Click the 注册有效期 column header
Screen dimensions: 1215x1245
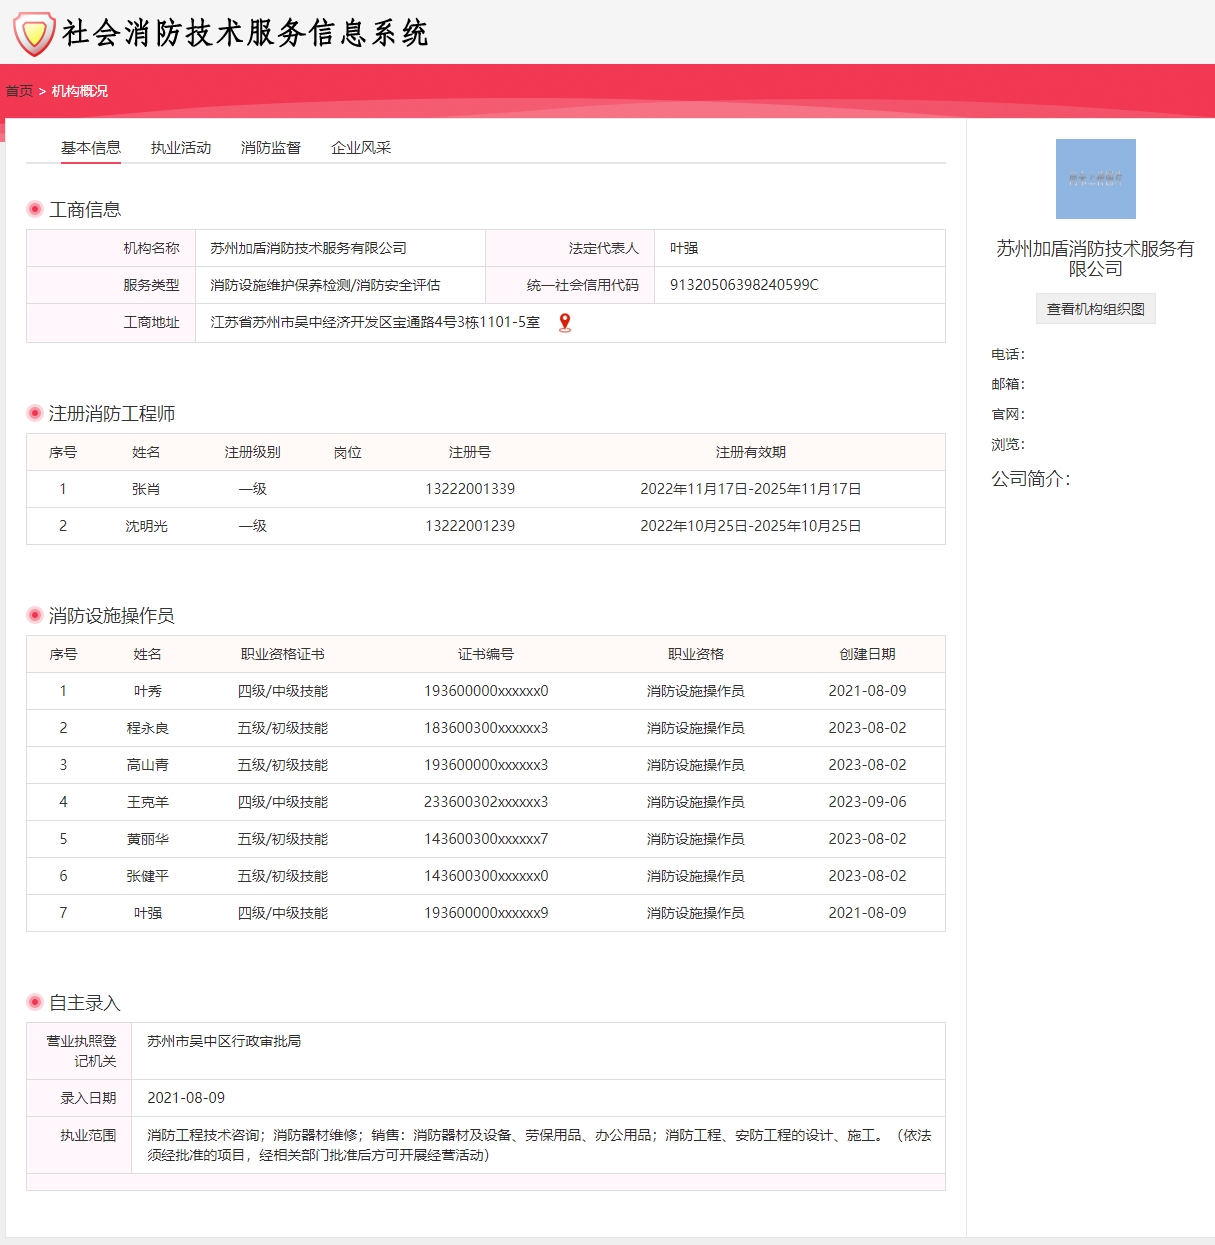tap(750, 452)
